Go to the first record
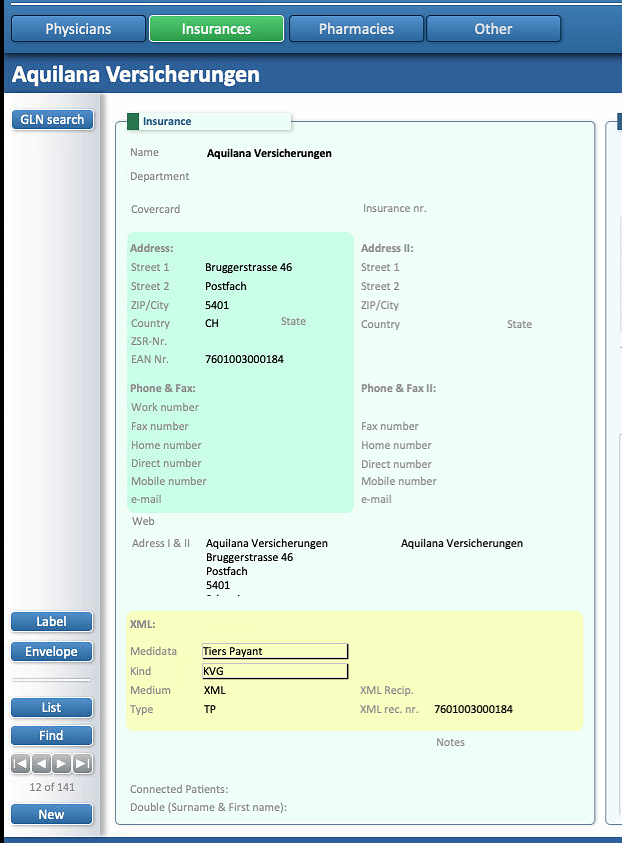This screenshot has width=622, height=843. 20,763
